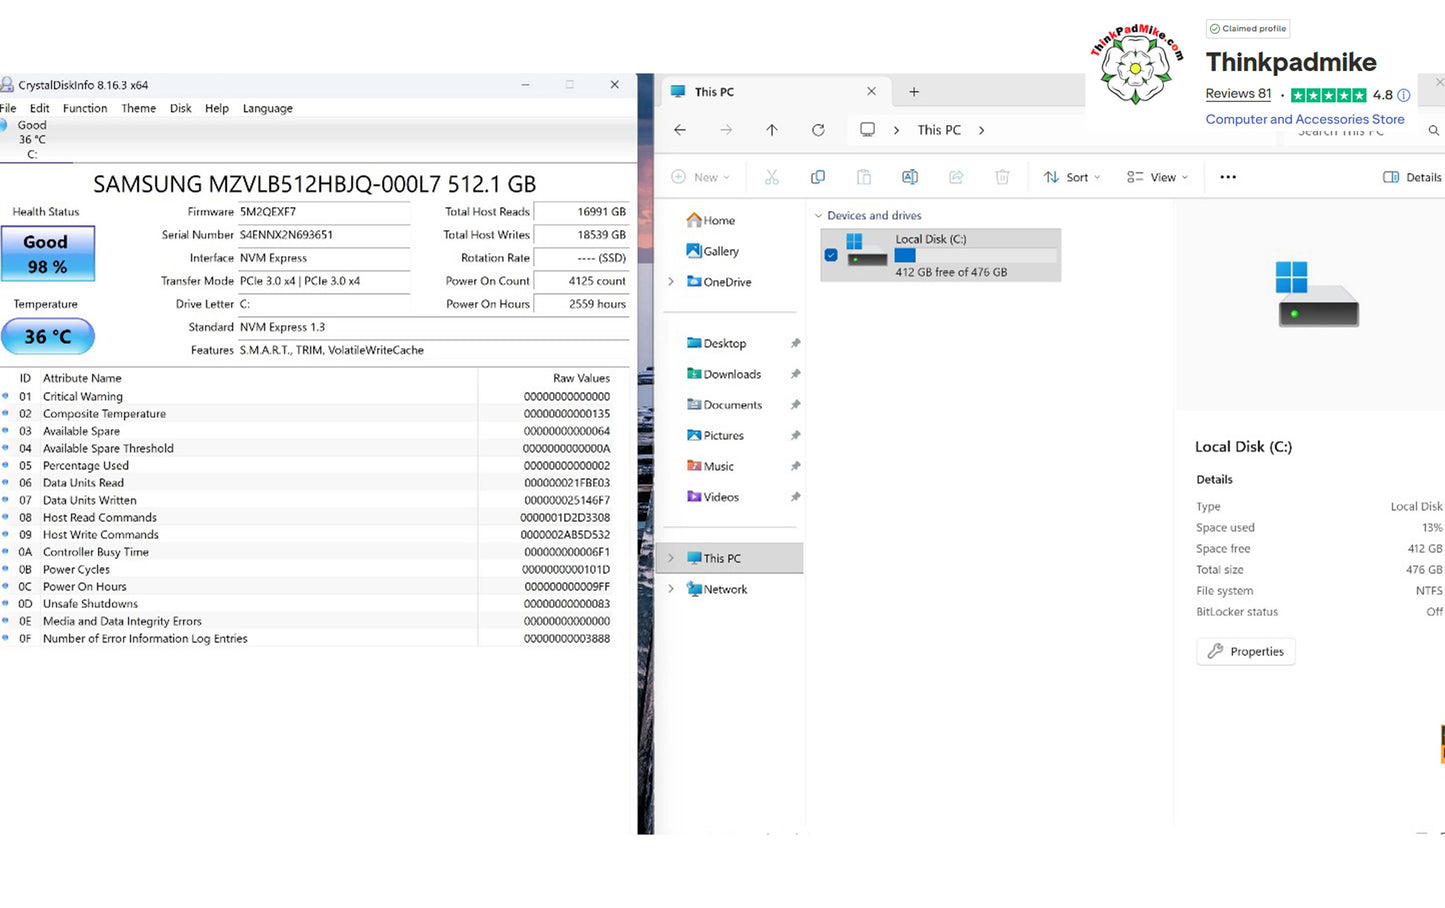This screenshot has height=908, width=1445.
Task: Open Computer and Accessories Store link
Action: pyautogui.click(x=1304, y=119)
